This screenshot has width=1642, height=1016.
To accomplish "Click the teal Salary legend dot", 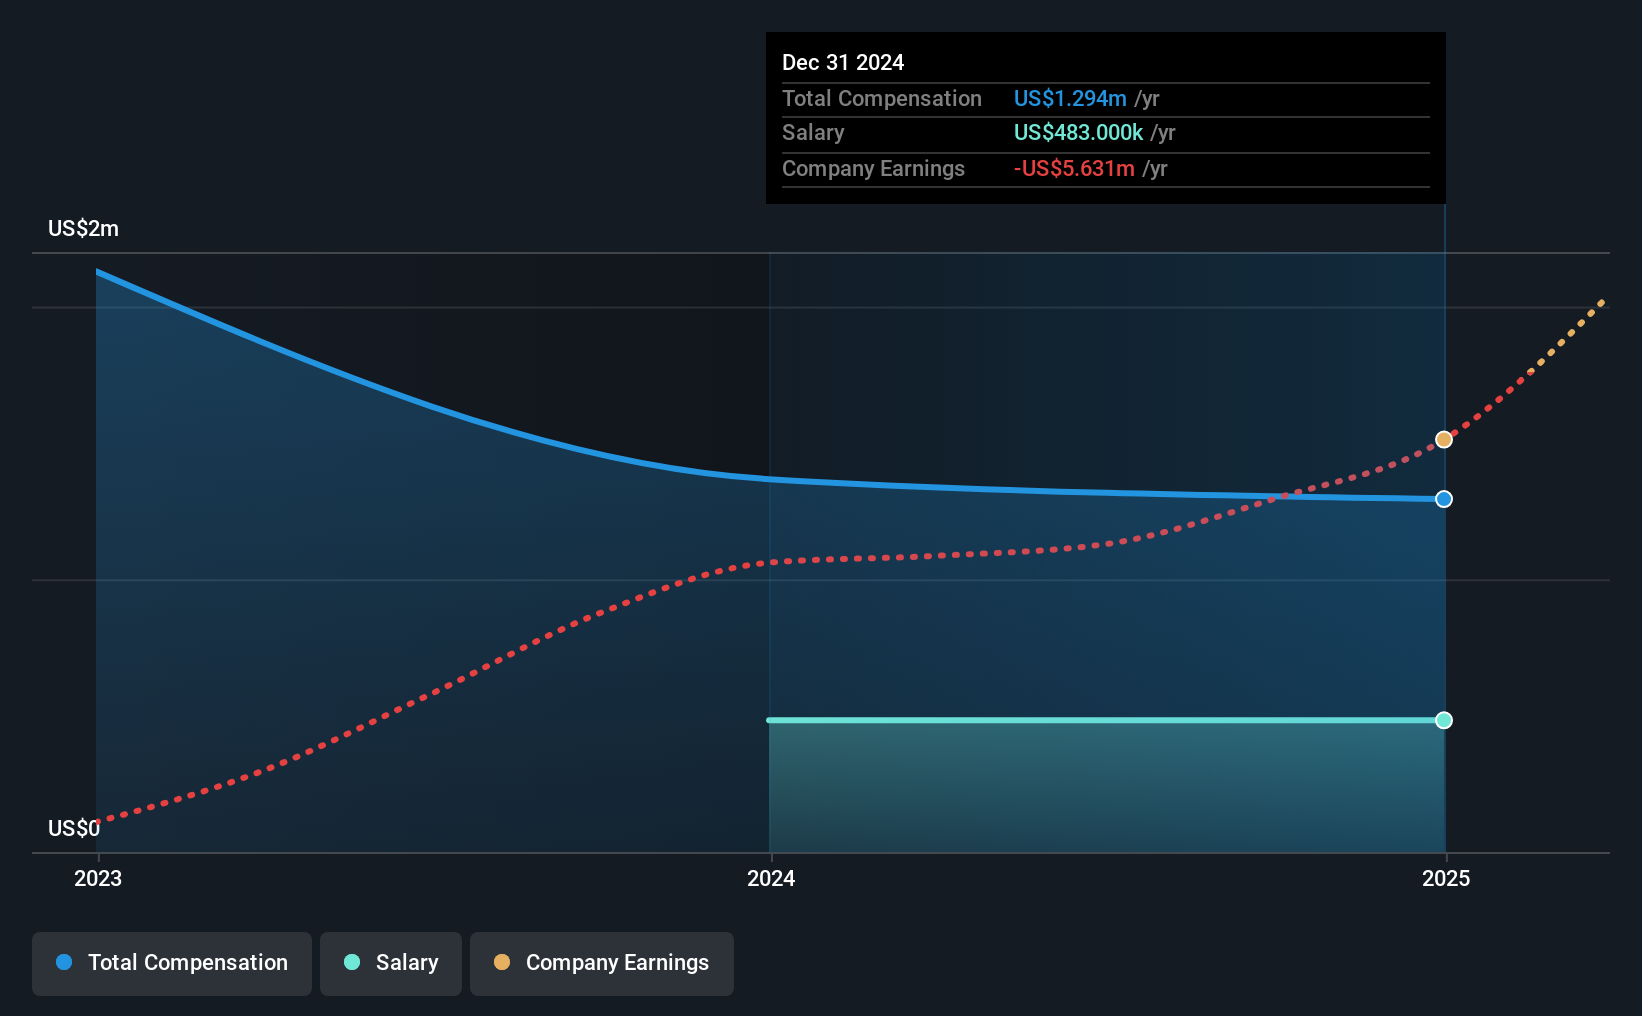I will tap(352, 962).
